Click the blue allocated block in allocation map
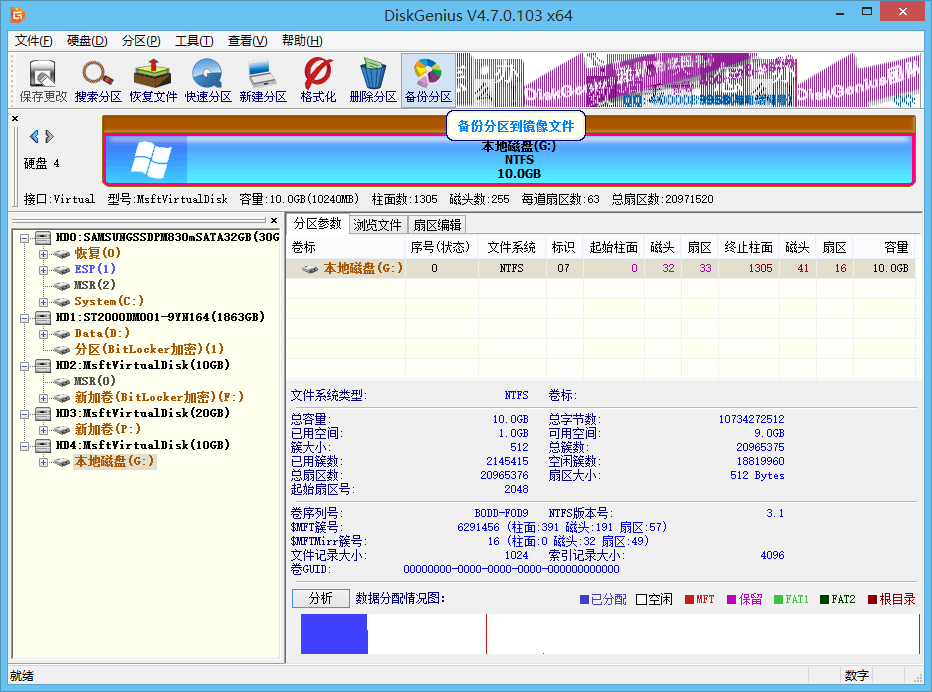 pyautogui.click(x=334, y=634)
